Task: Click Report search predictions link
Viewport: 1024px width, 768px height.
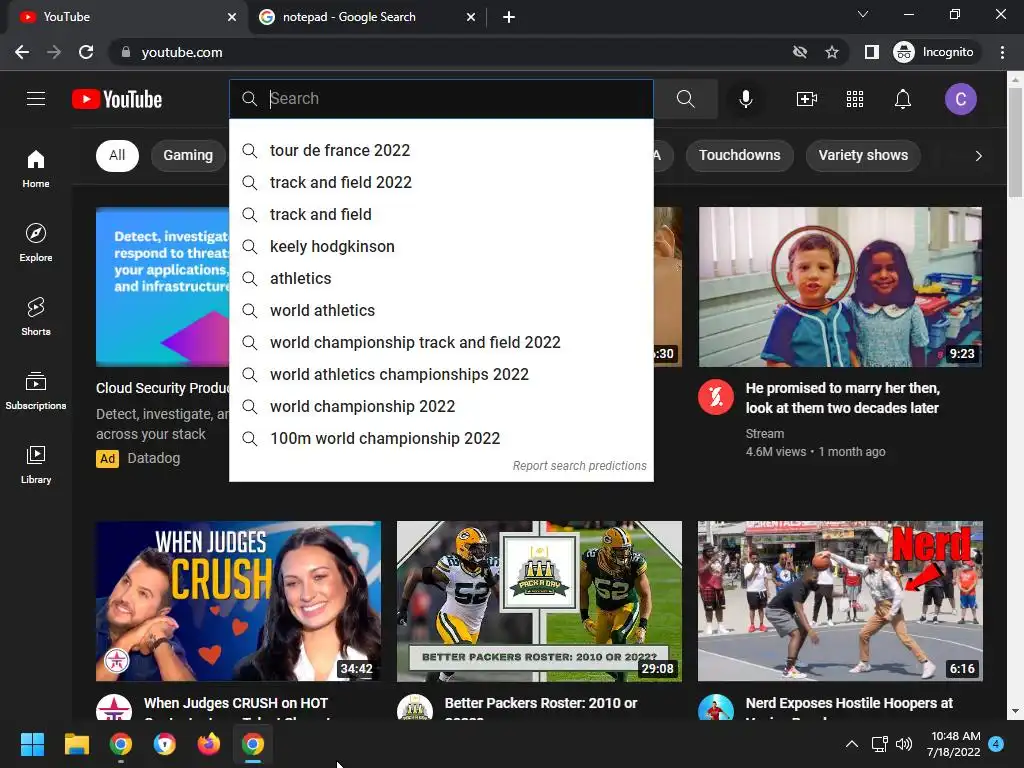Action: [x=579, y=466]
